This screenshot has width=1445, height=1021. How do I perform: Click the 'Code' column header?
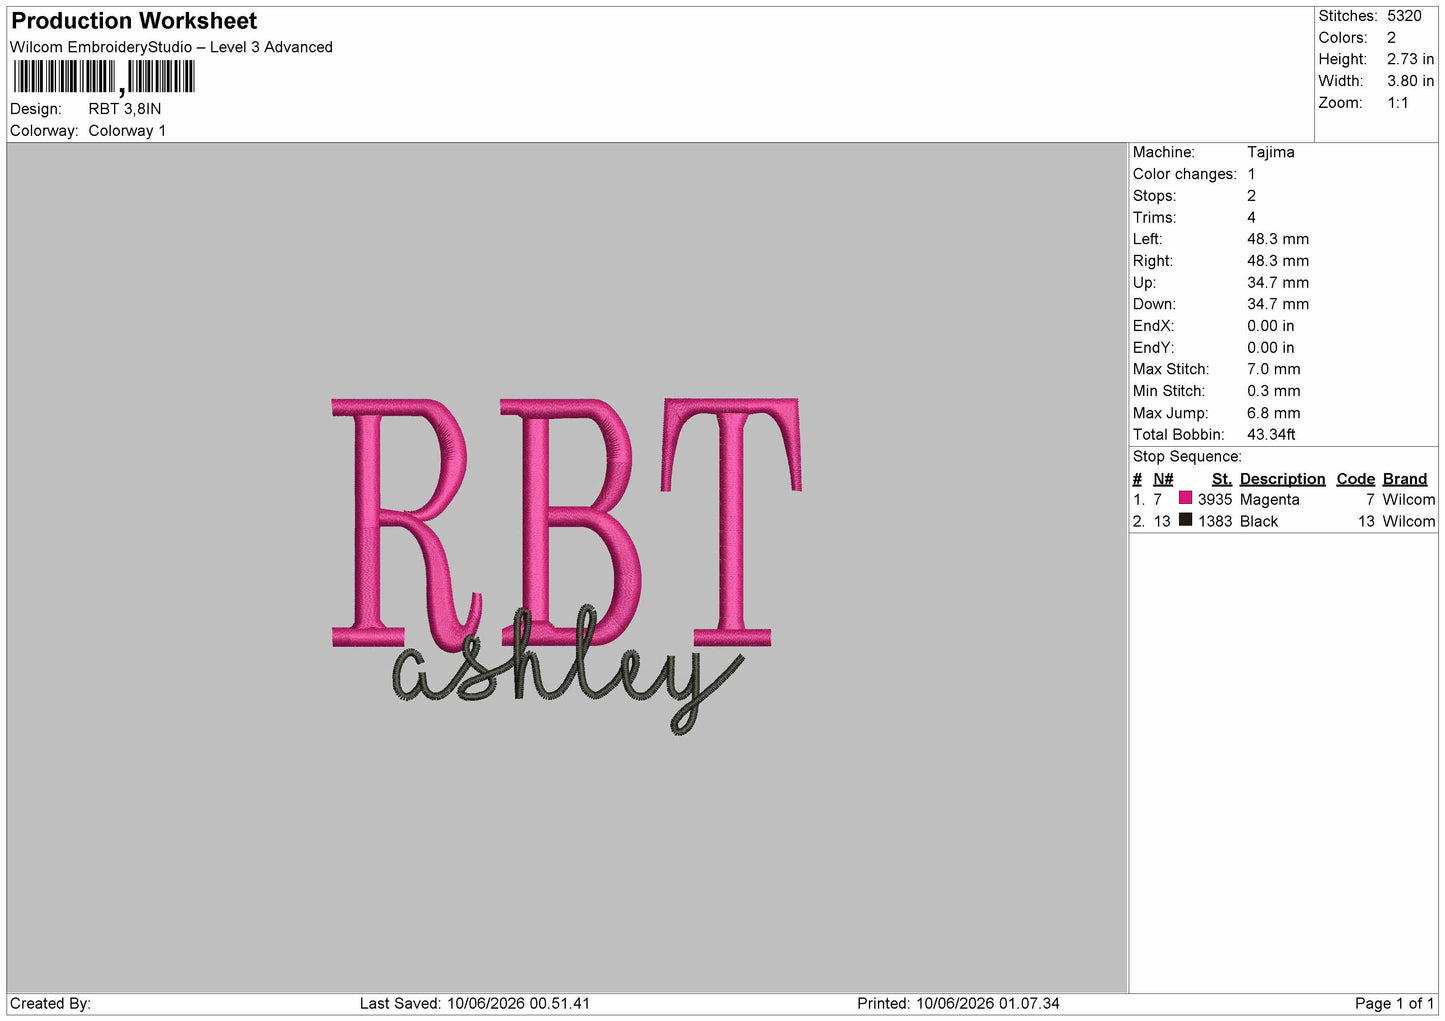pos(1355,479)
